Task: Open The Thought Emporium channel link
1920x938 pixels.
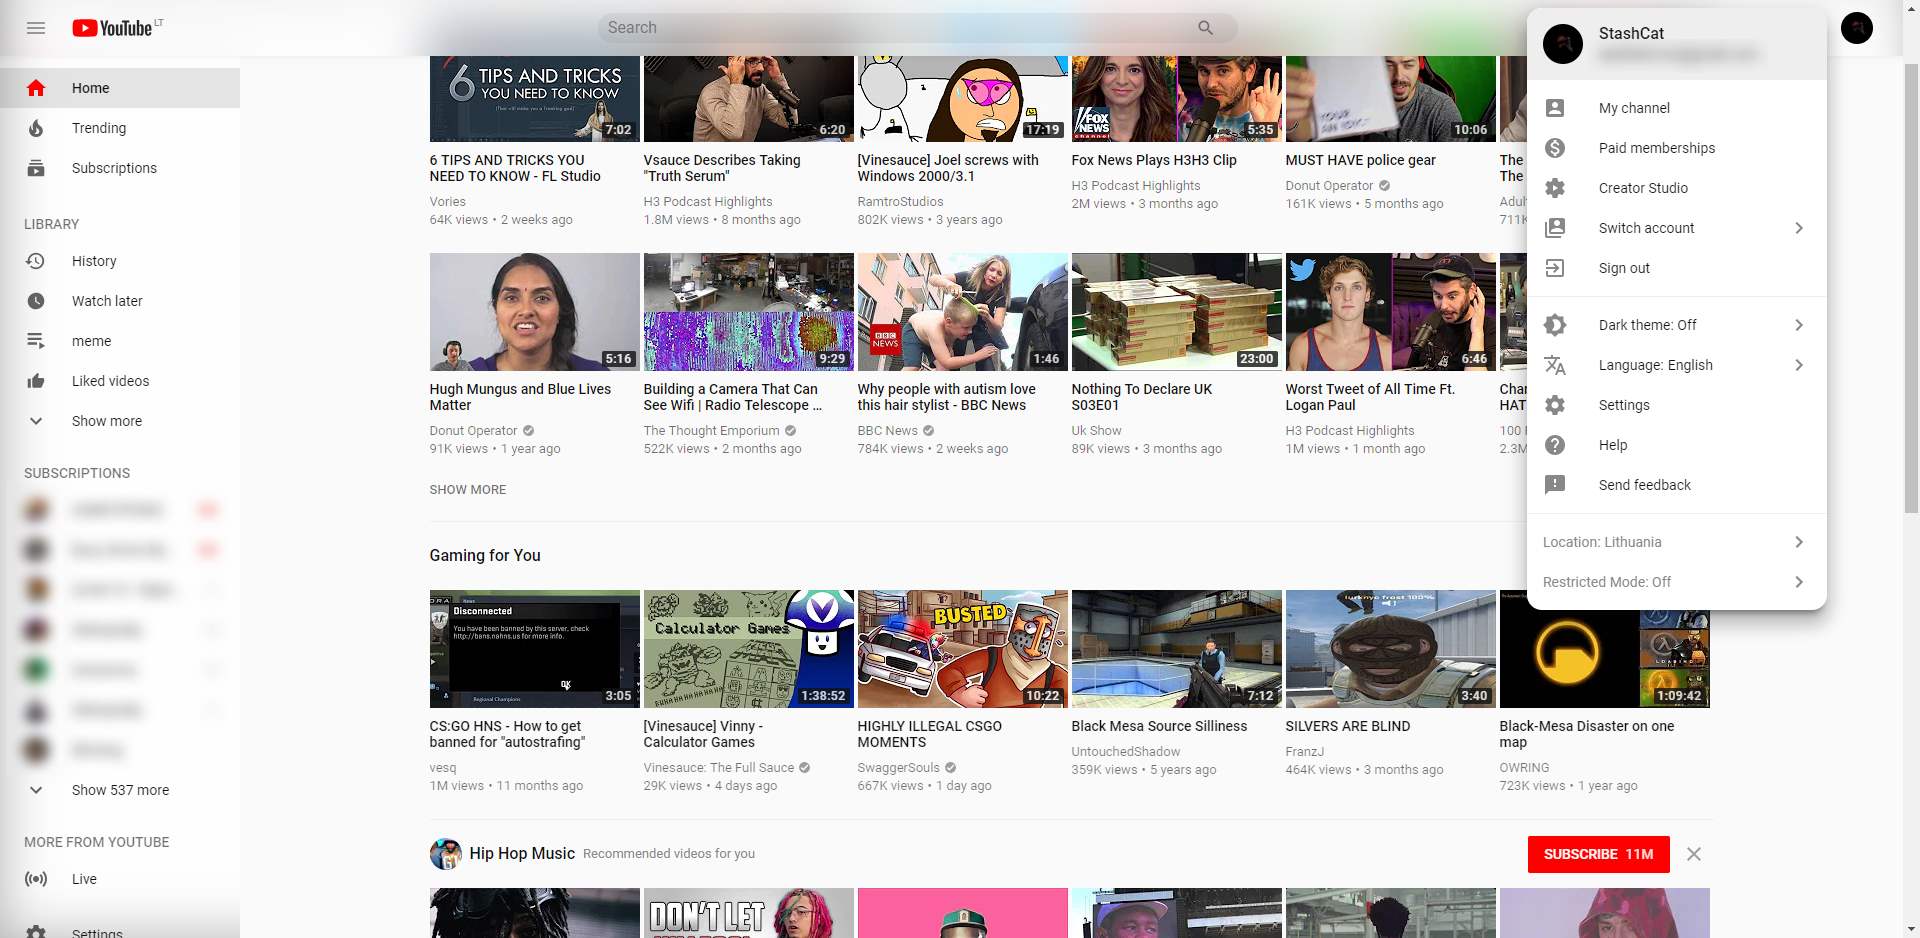Action: tap(711, 431)
